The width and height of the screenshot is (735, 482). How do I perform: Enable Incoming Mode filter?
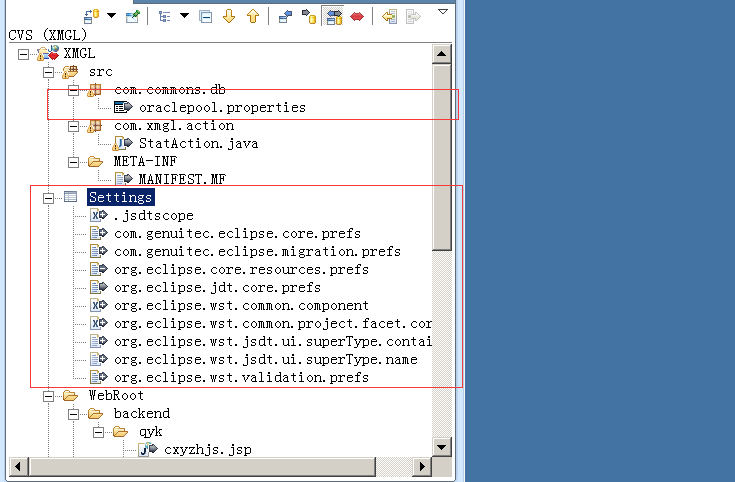point(285,17)
